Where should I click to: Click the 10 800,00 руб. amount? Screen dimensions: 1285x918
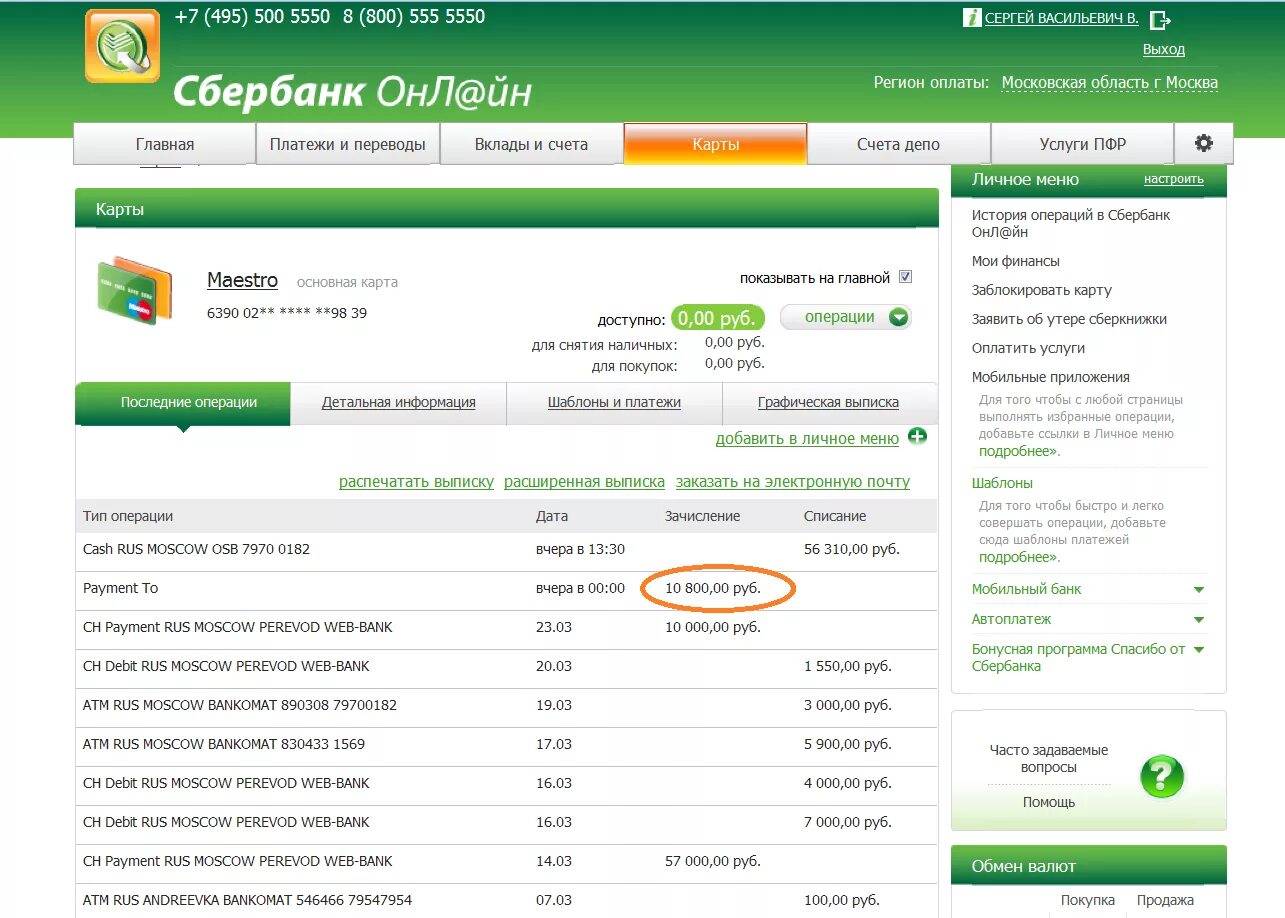[713, 588]
